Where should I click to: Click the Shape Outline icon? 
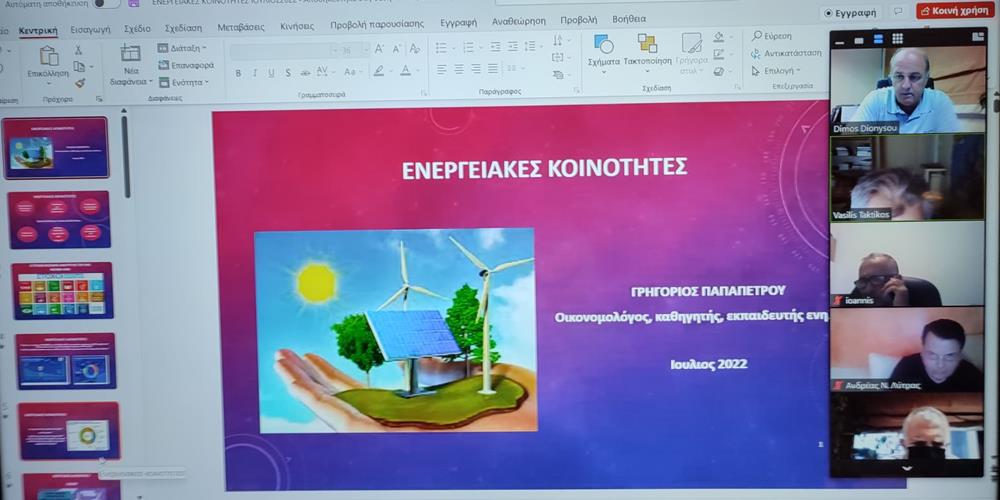[x=719, y=54]
